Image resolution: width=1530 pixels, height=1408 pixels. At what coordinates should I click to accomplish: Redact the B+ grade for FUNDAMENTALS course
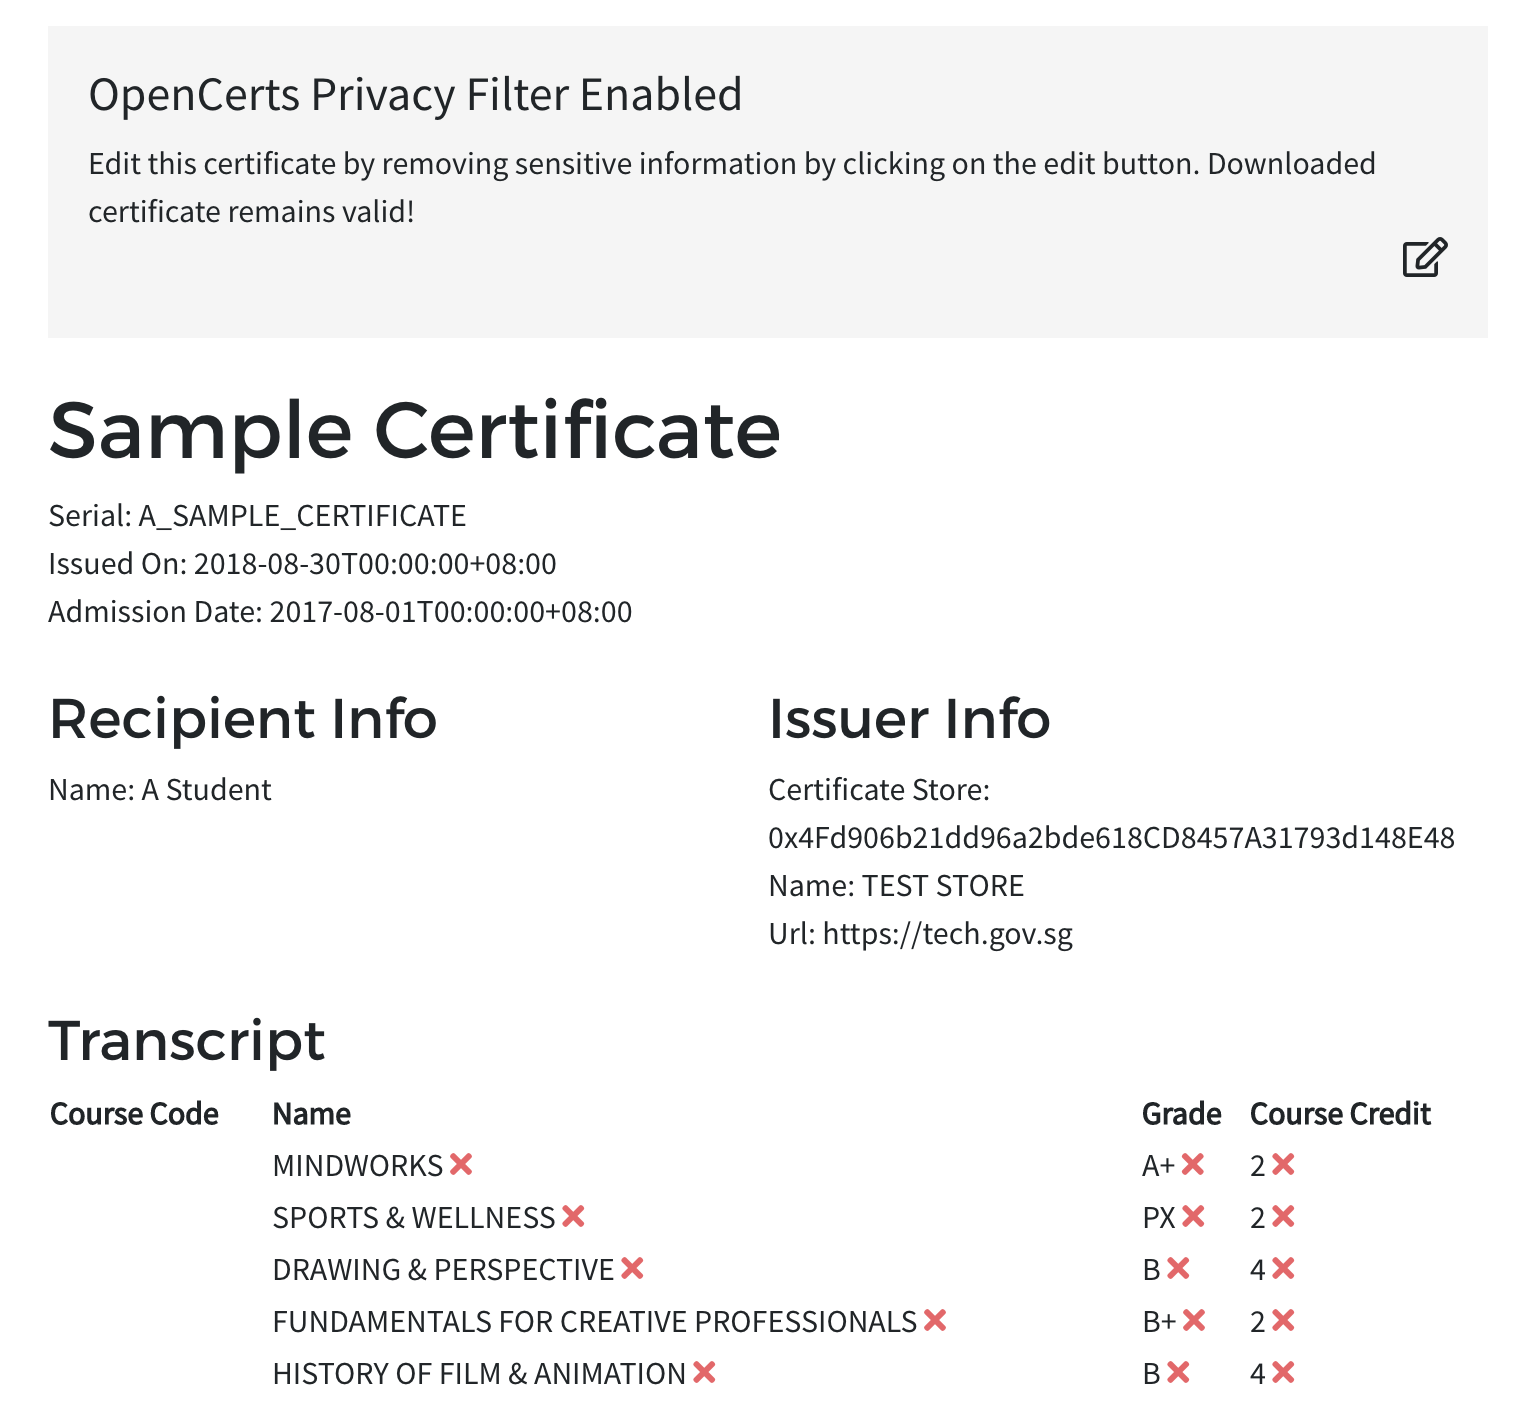click(1192, 1320)
